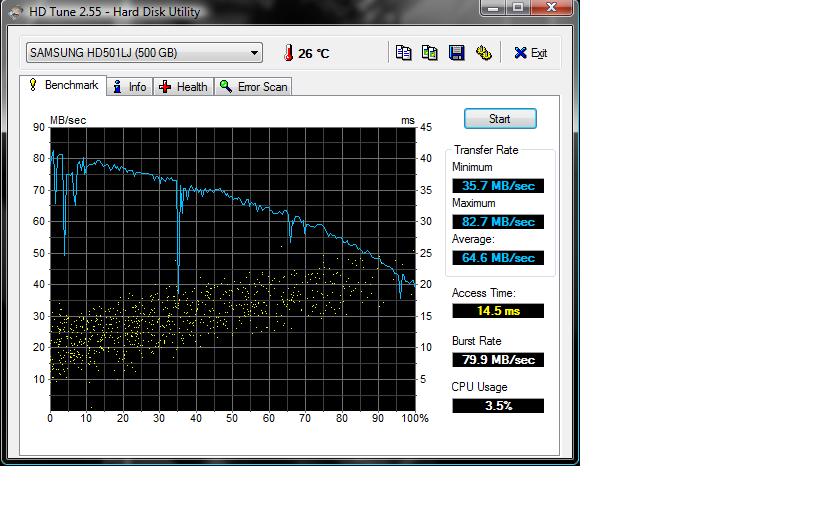
Task: Click the Minimum value 35.7 MB/sec
Action: 498,186
